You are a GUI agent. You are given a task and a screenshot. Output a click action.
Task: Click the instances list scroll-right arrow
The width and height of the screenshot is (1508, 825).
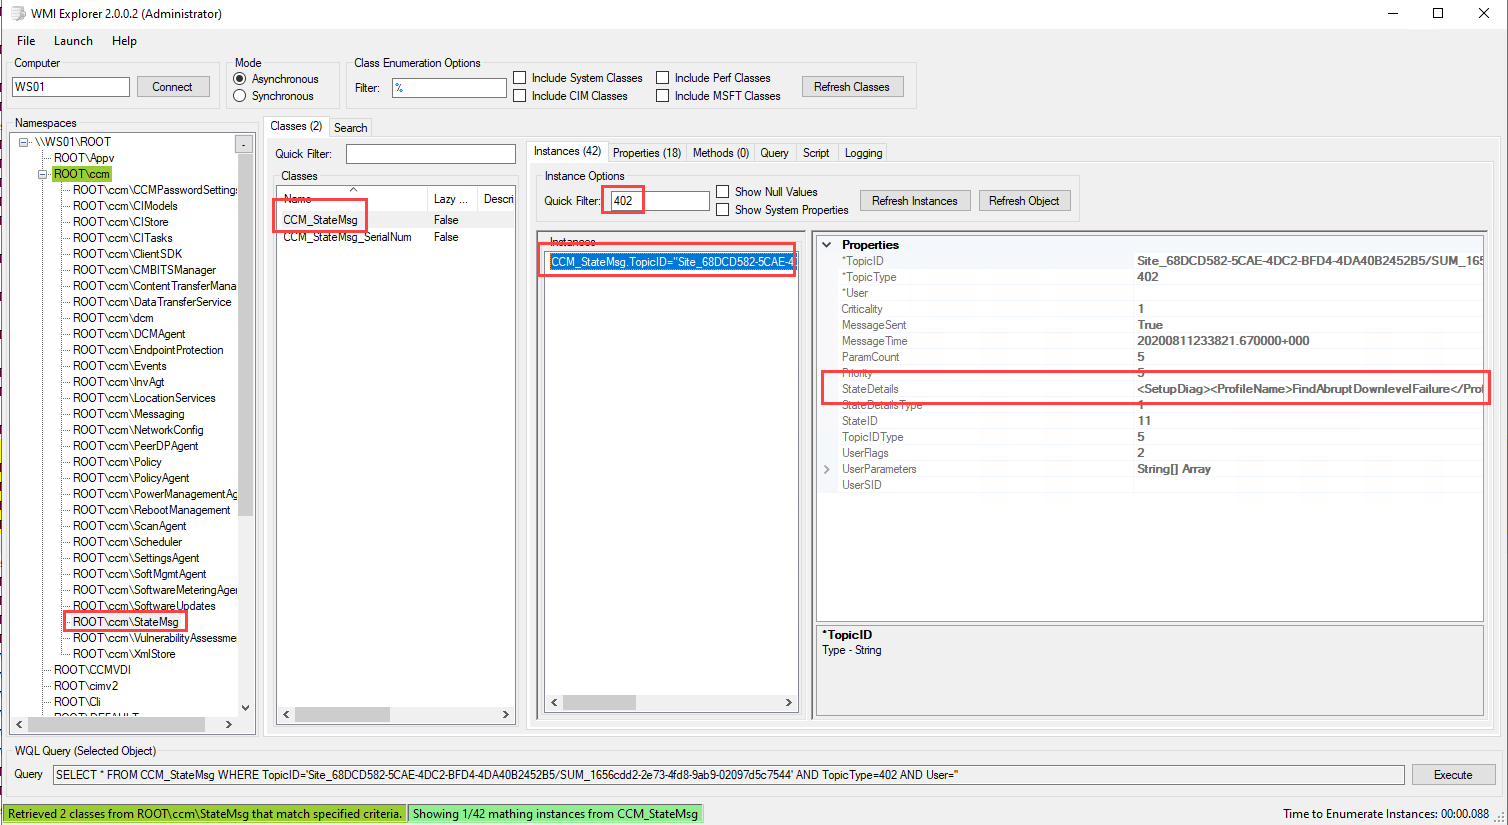789,702
